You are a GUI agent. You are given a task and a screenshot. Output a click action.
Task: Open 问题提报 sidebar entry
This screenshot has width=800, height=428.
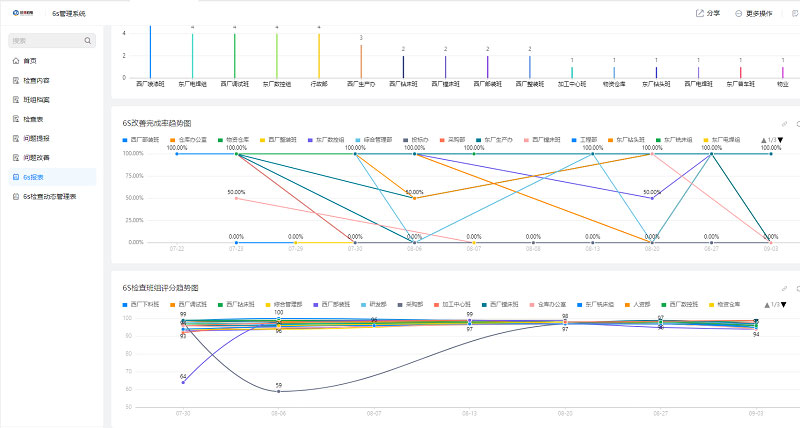coord(36,138)
